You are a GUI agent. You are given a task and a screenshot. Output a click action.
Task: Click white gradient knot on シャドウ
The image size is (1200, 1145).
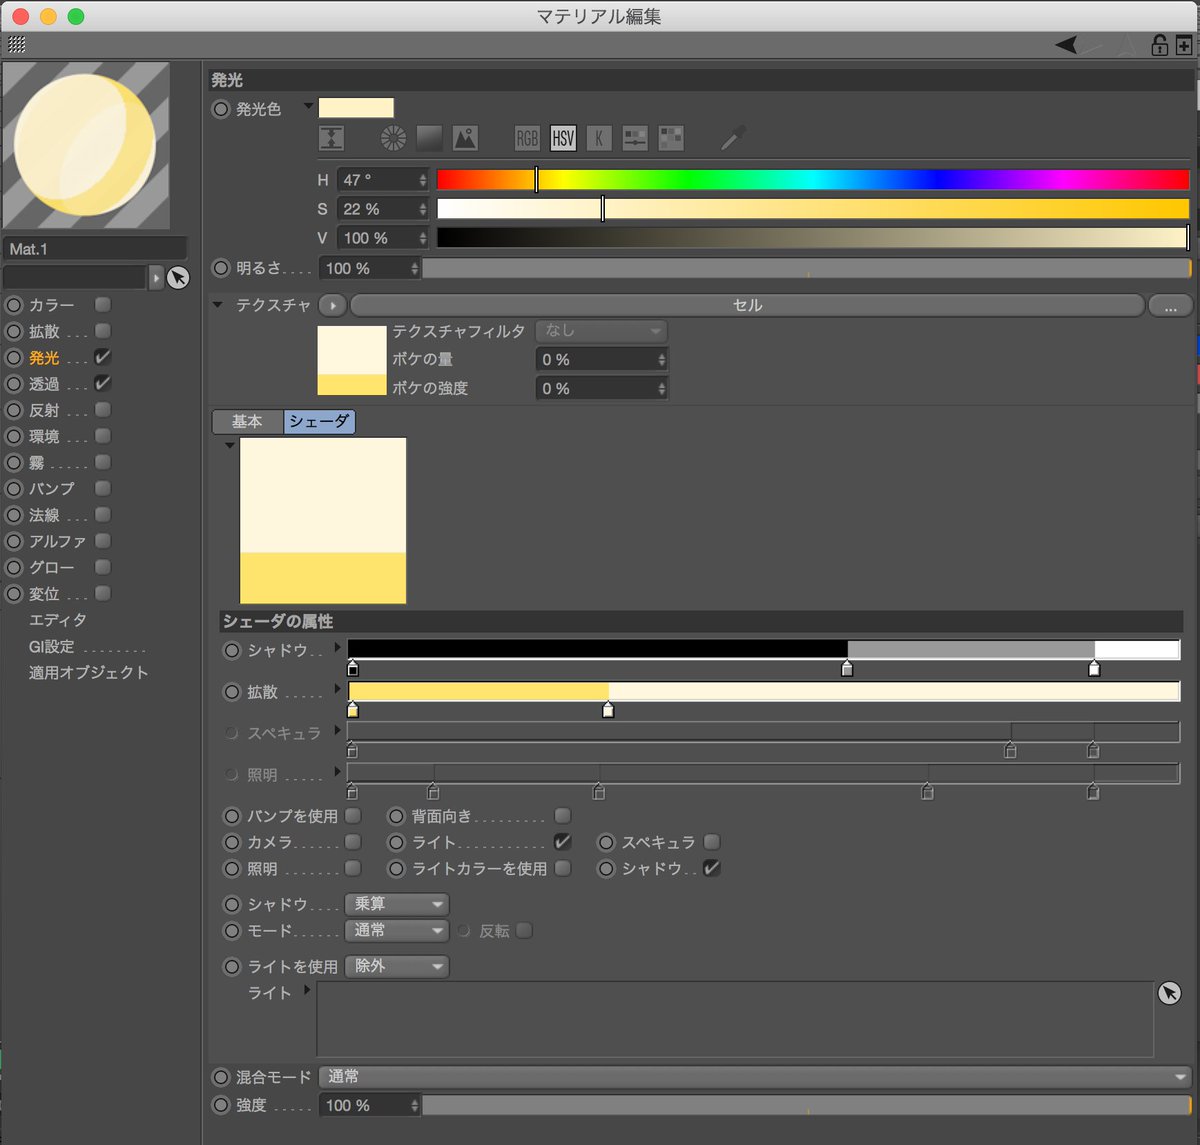click(x=1094, y=668)
